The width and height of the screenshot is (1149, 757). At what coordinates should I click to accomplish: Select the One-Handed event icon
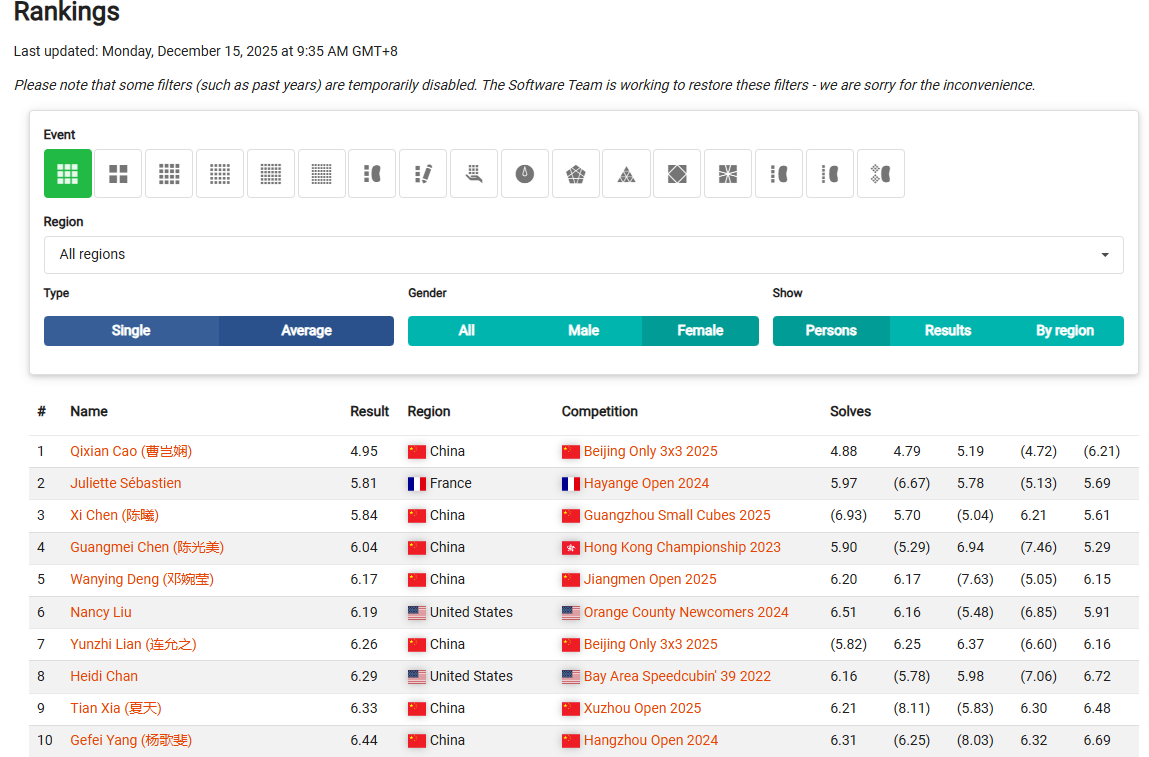tap(474, 174)
